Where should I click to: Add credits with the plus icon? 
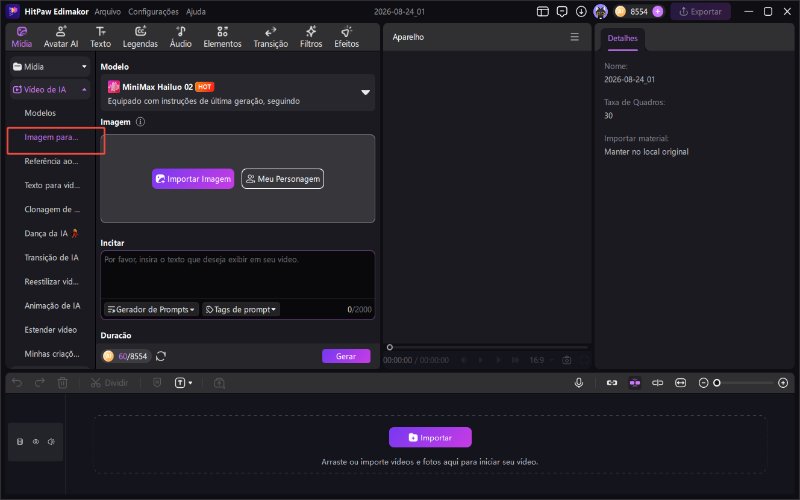658,11
